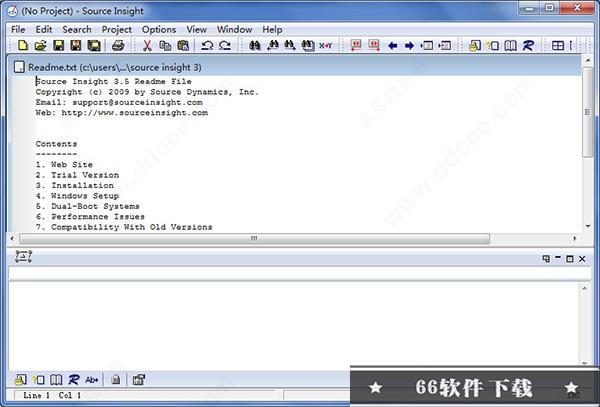600x407 pixels.
Task: Click the first red link-navigation icon
Action: (x=356, y=46)
